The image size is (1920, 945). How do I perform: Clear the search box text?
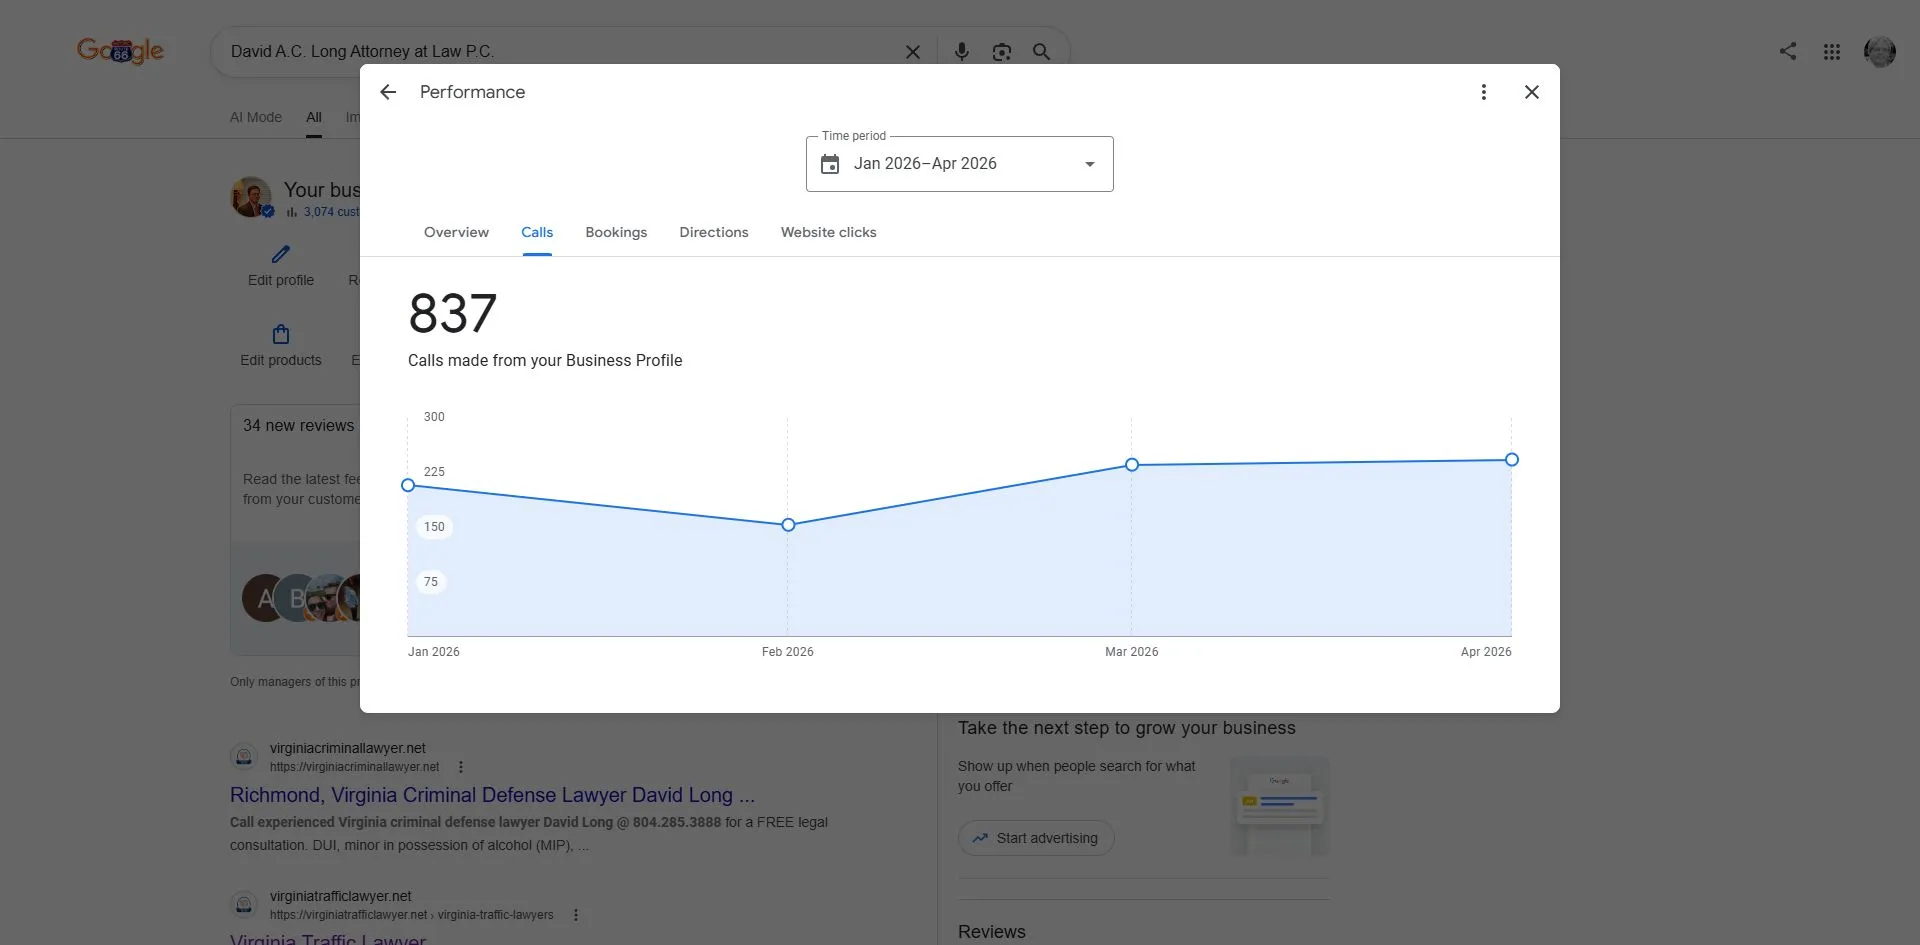click(913, 52)
